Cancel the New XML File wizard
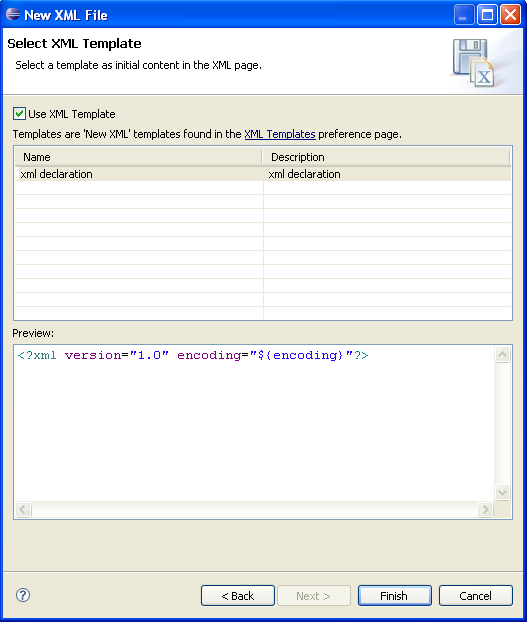This screenshot has width=527, height=622. (475, 595)
